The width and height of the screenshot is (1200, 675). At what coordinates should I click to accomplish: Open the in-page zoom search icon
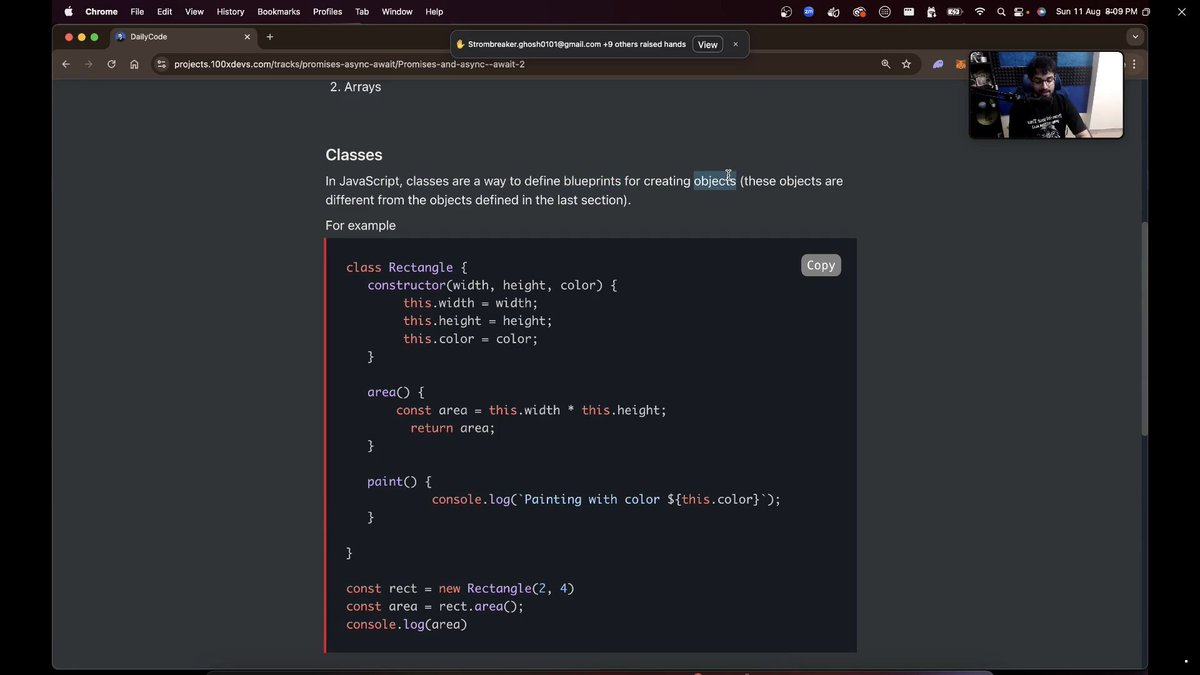886,64
